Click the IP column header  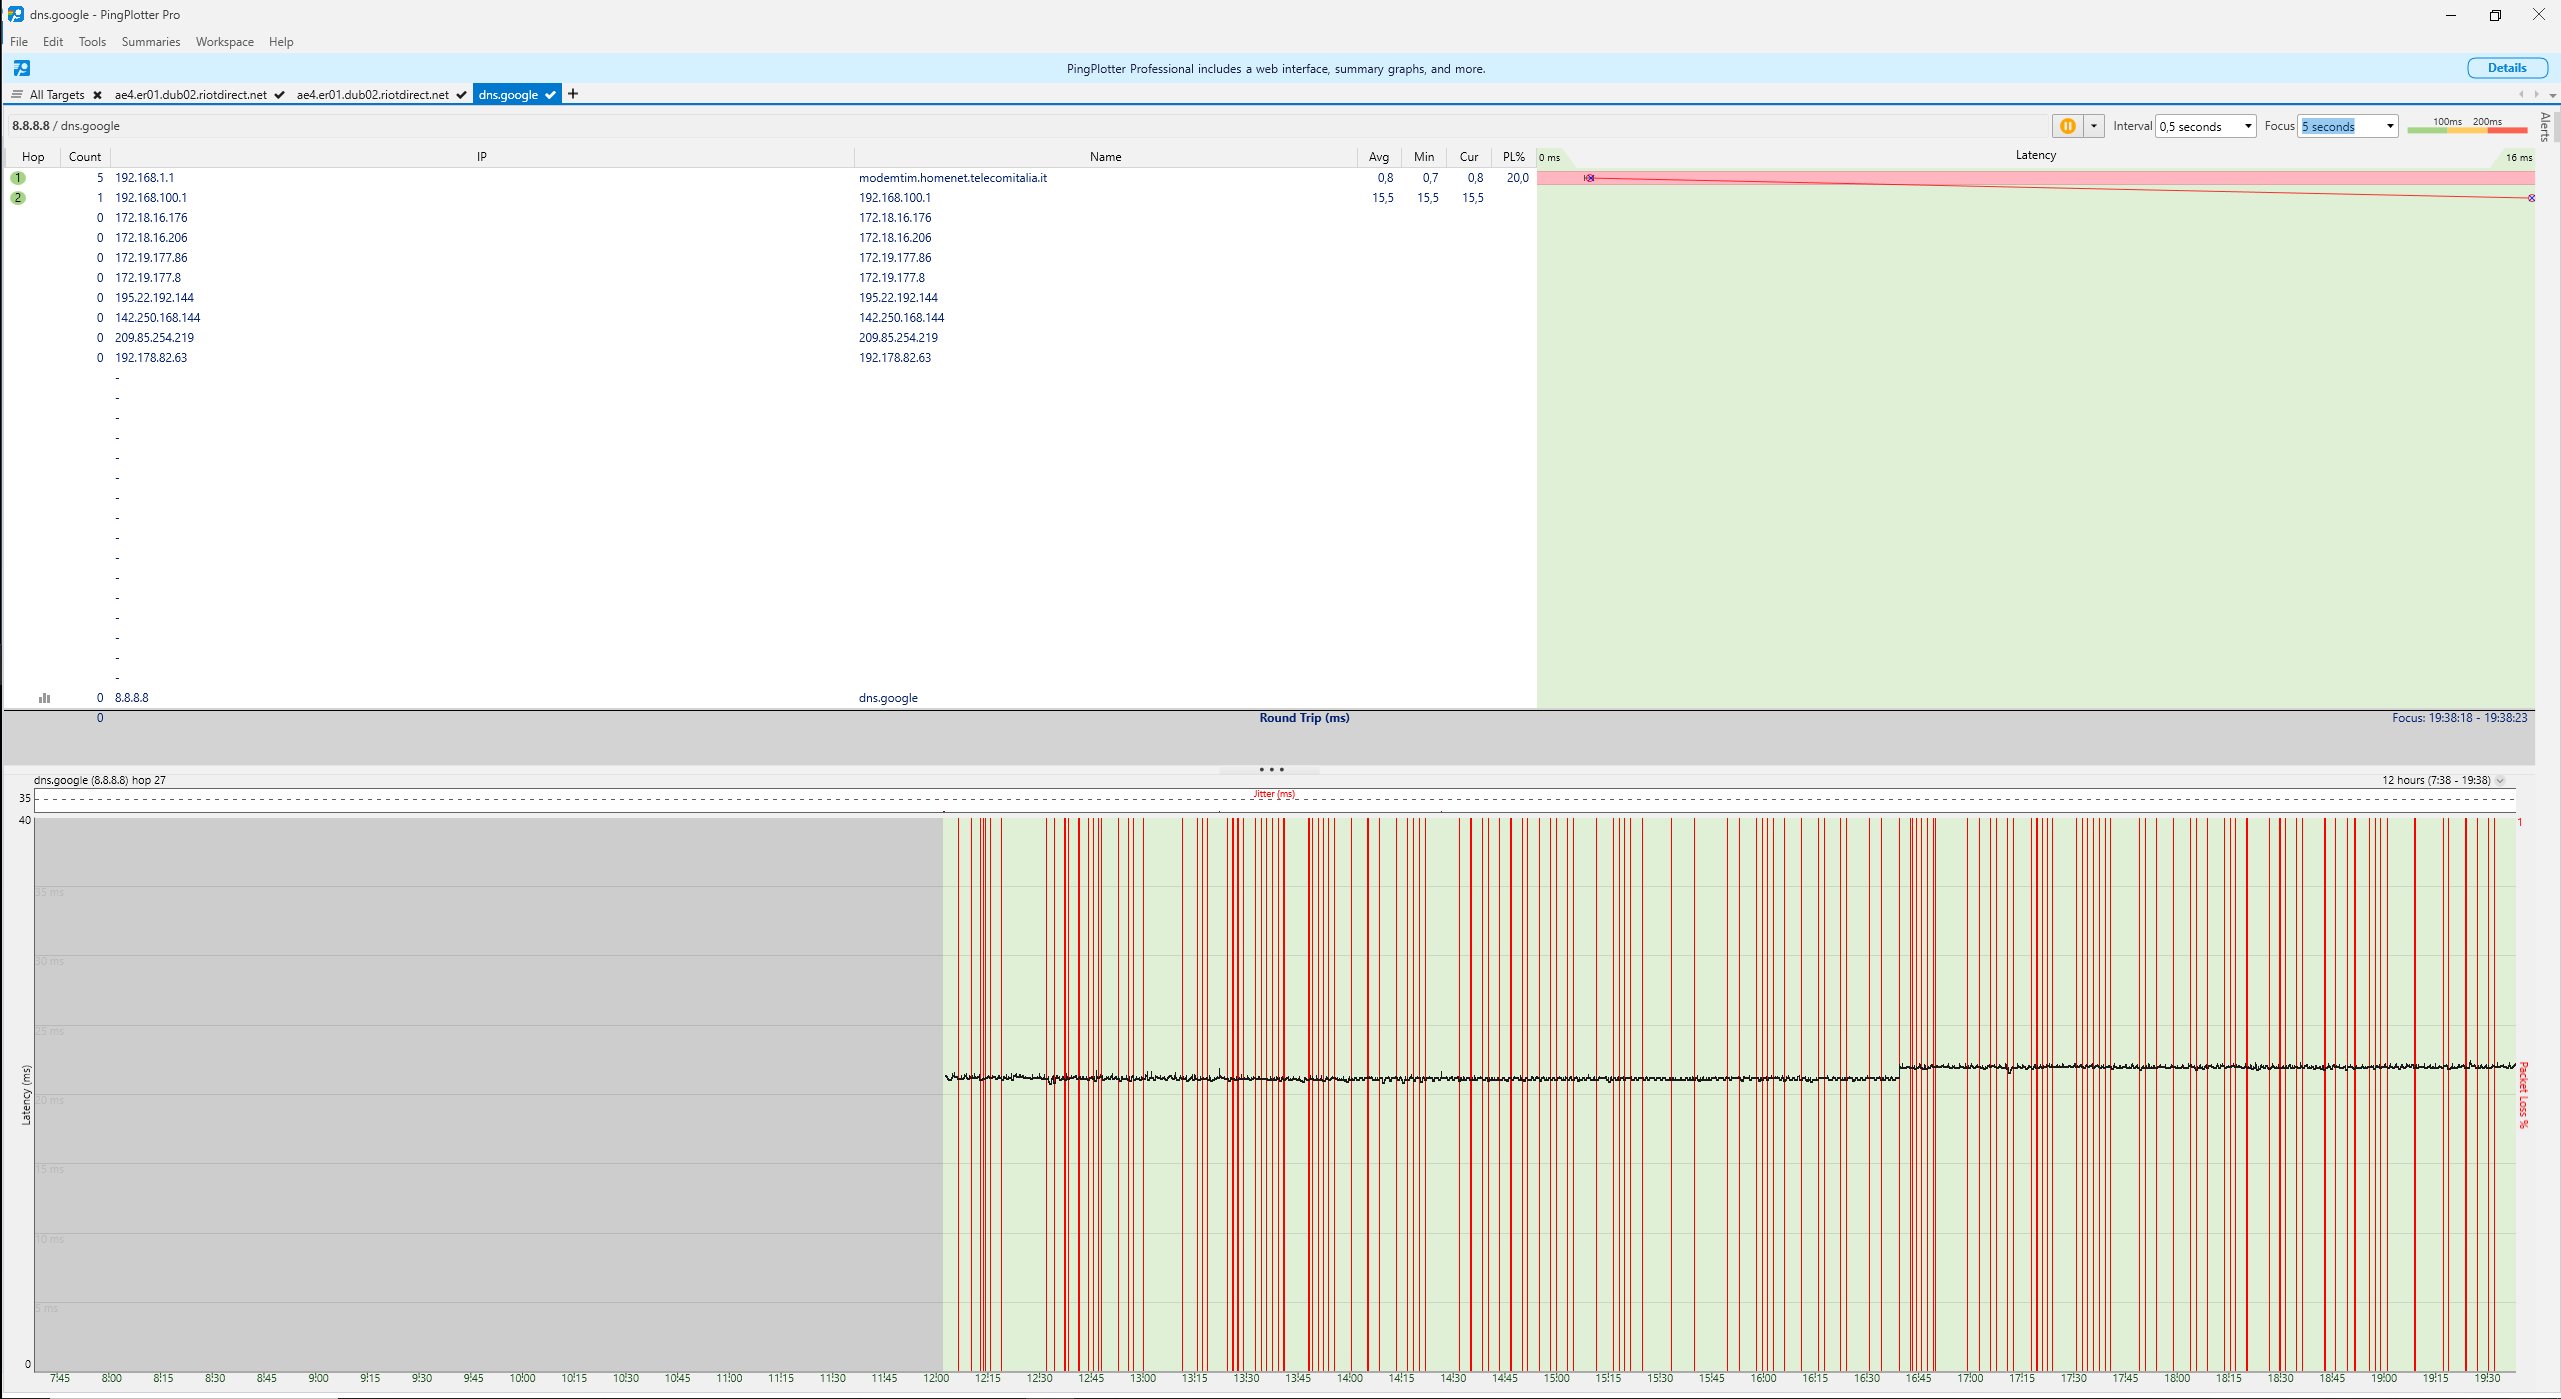[x=481, y=157]
